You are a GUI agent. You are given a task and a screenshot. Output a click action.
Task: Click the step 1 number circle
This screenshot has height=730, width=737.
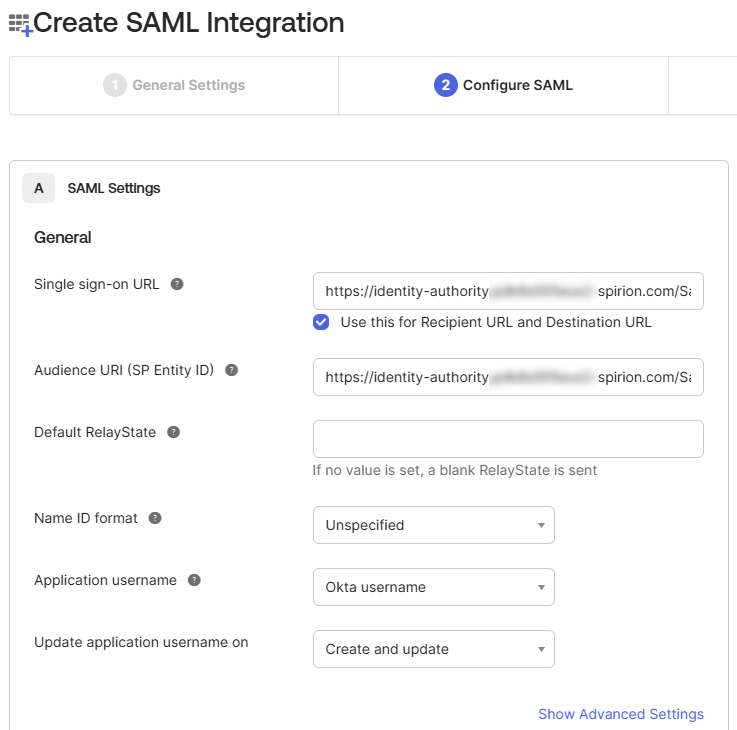pos(115,85)
